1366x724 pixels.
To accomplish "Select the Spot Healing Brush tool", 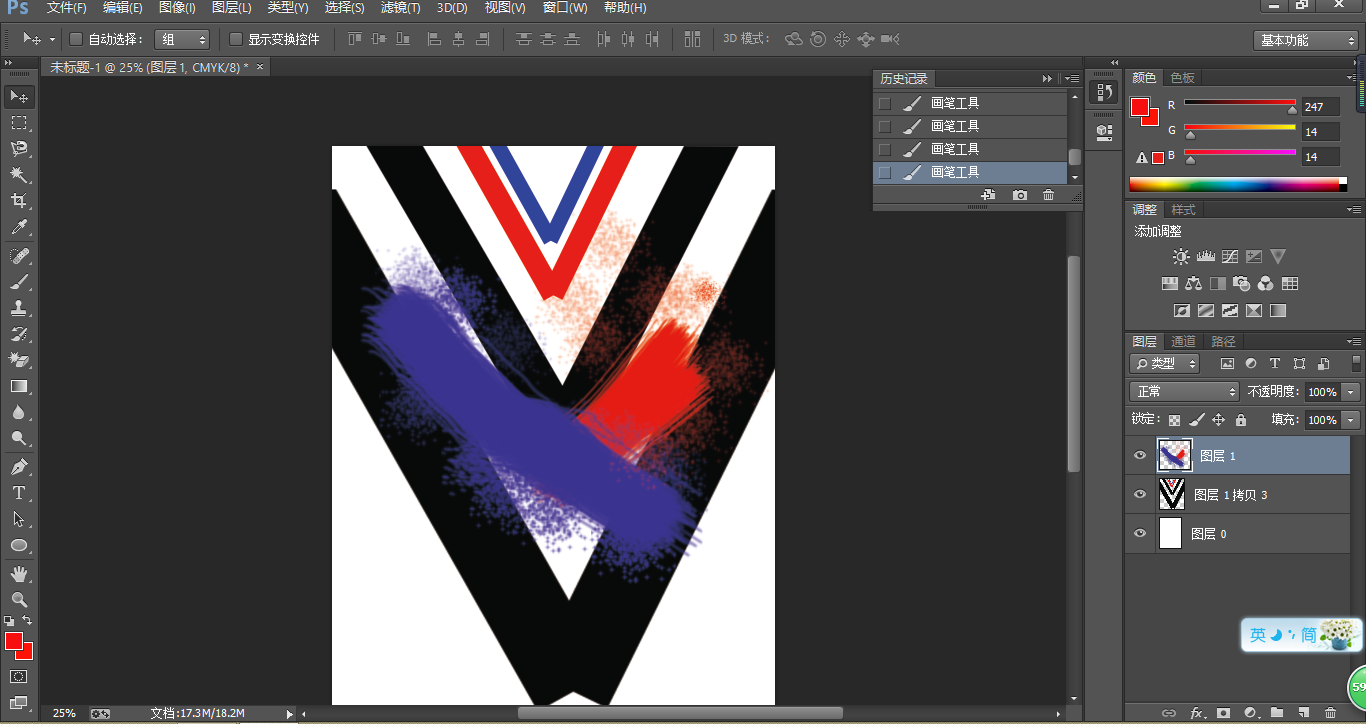I will point(19,256).
